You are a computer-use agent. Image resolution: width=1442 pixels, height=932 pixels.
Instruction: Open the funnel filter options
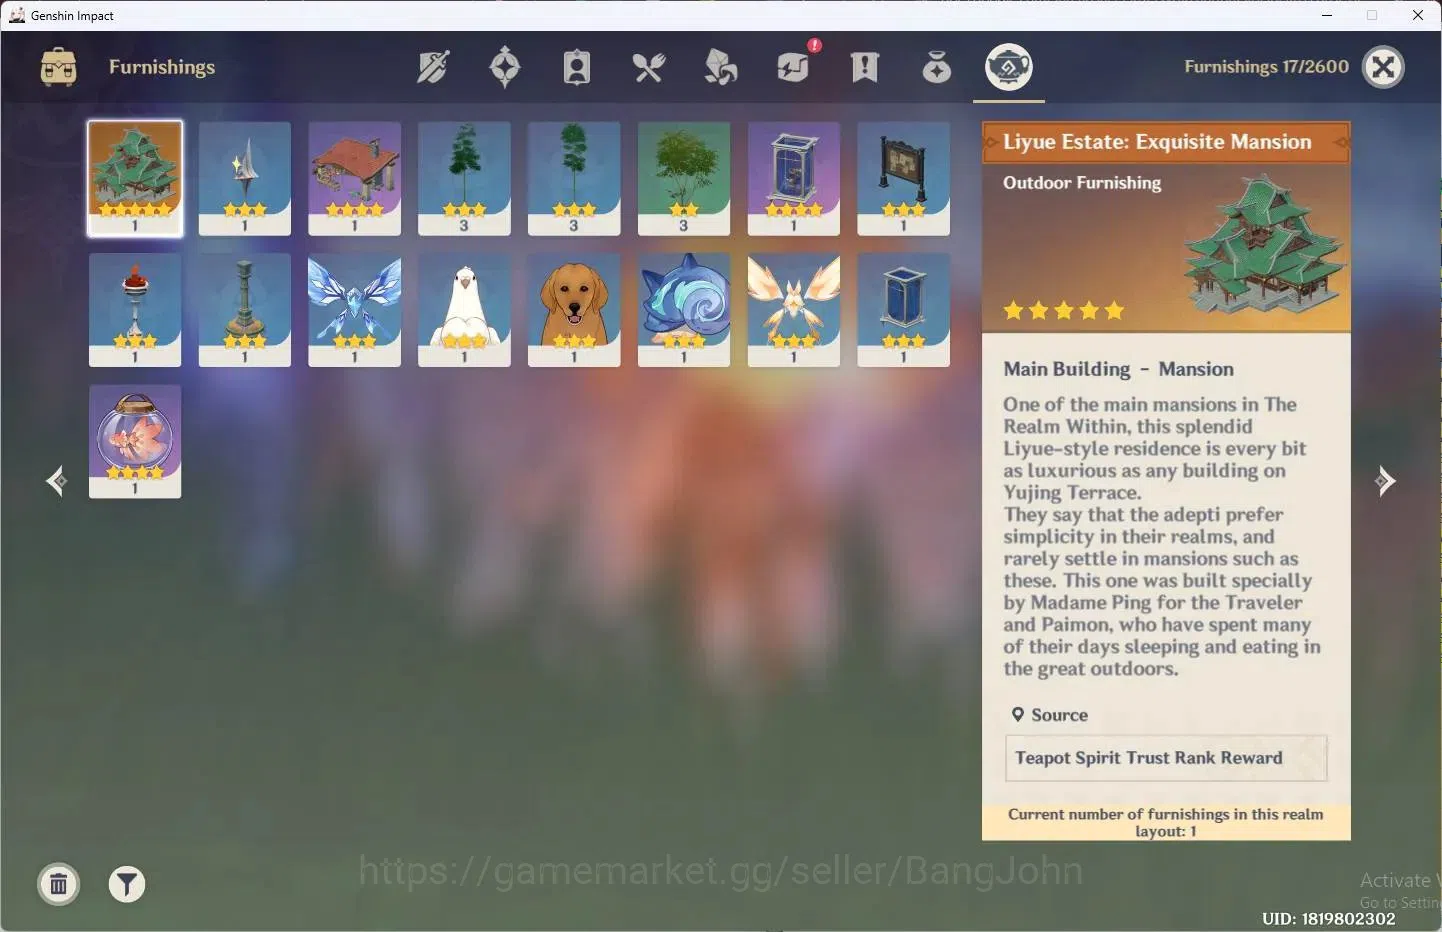point(127,884)
